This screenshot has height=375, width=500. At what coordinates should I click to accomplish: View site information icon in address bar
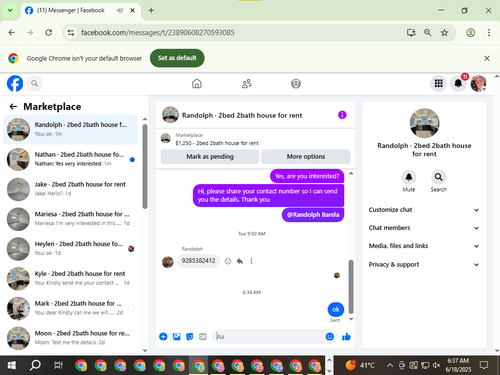[x=71, y=33]
